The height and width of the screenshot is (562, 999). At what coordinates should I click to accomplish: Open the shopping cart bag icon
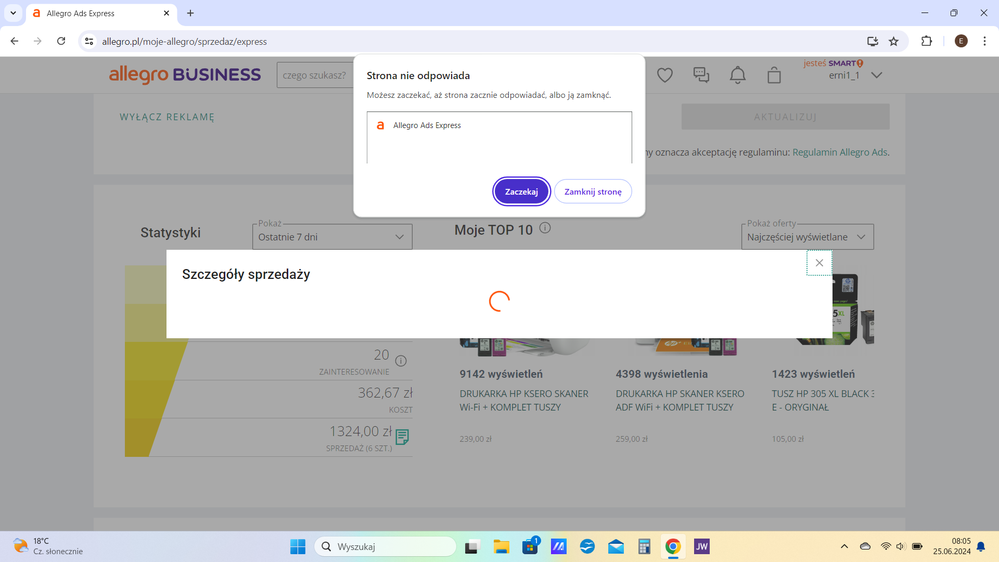(774, 75)
